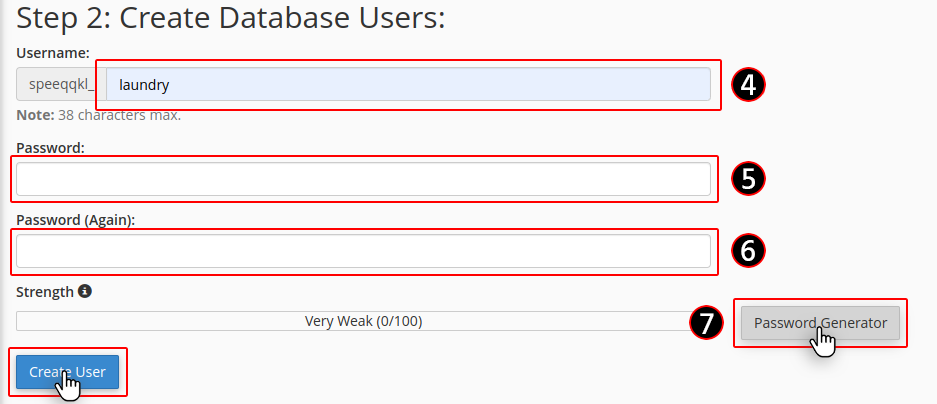This screenshot has width=937, height=404.
Task: Click the Password label above the first field
Action: [x=50, y=148]
